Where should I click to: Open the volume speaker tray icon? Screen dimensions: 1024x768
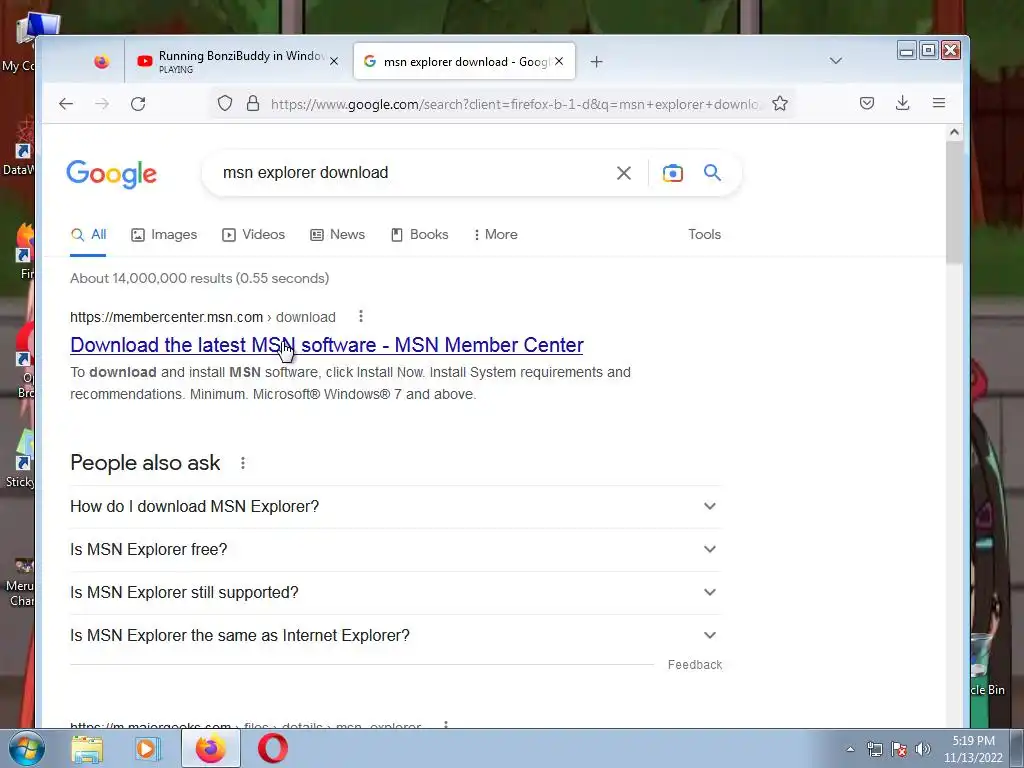point(923,749)
